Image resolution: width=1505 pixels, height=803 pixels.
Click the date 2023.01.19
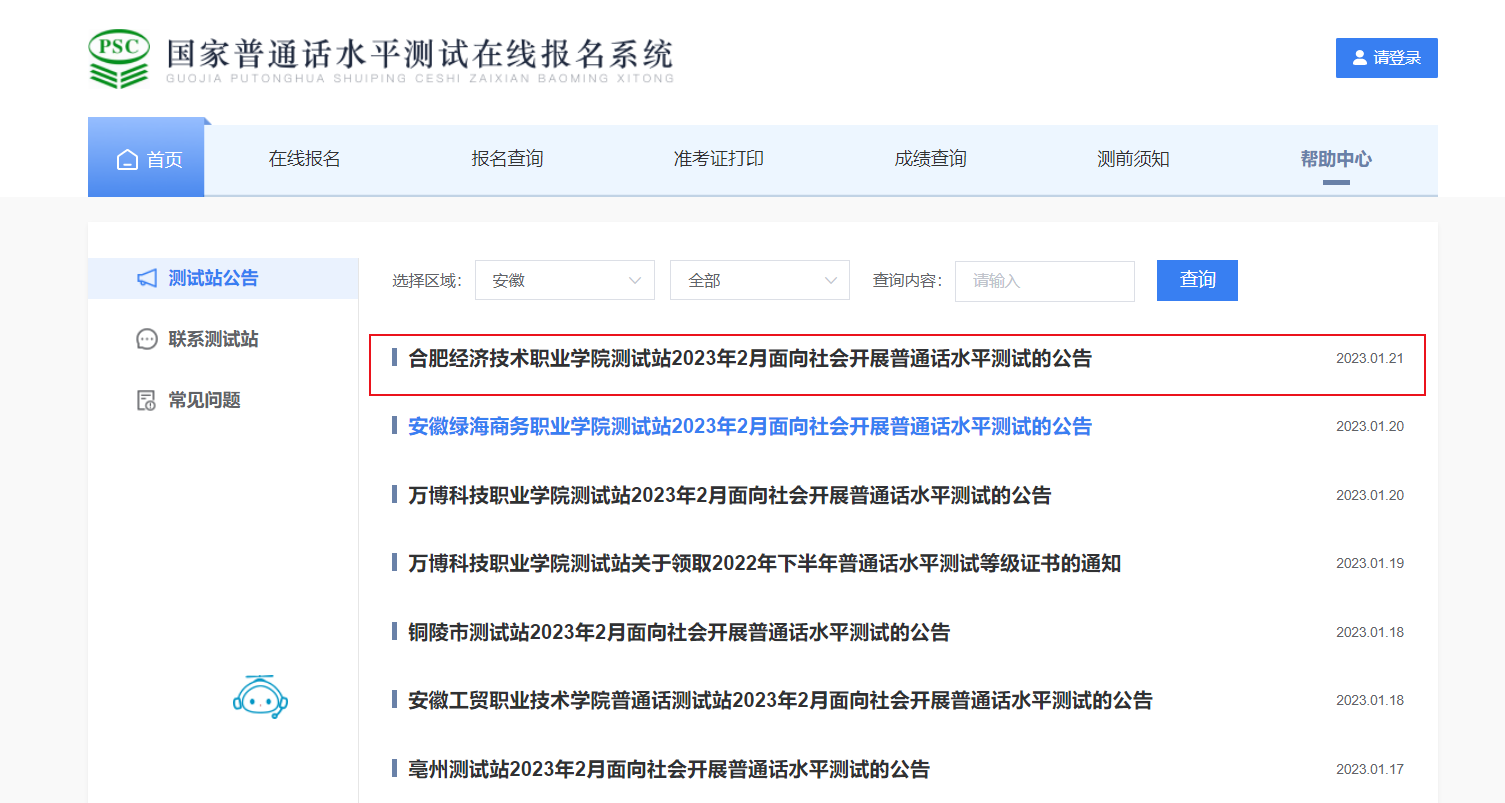(x=1370, y=563)
